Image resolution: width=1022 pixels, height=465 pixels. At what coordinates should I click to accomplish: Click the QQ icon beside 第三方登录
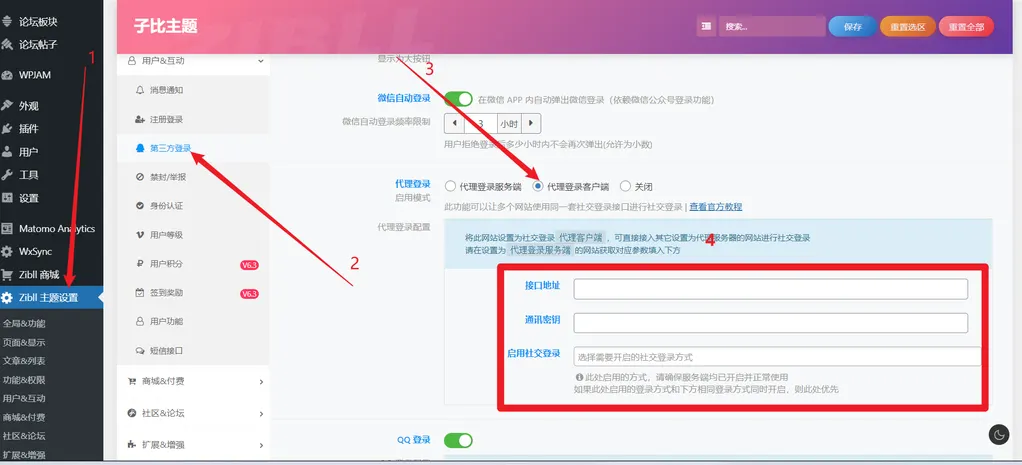139,148
